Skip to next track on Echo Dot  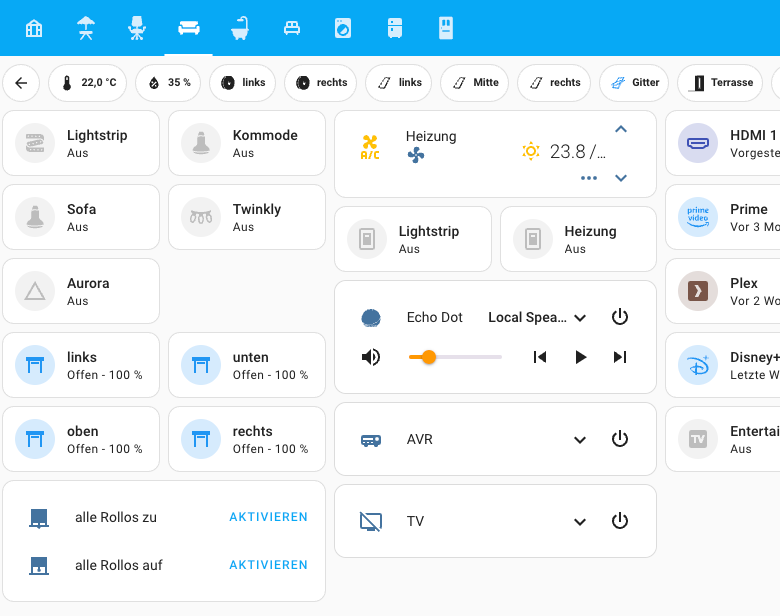(619, 357)
